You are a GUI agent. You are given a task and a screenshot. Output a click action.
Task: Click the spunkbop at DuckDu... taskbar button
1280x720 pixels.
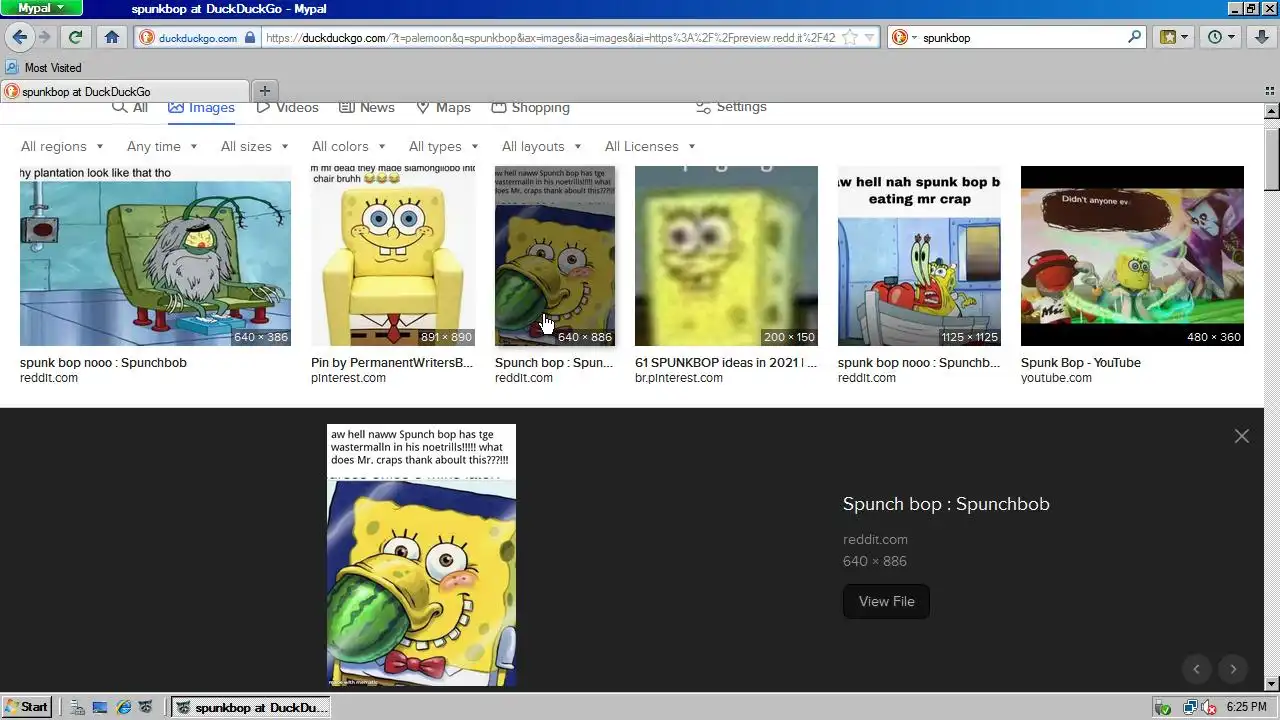pos(250,707)
